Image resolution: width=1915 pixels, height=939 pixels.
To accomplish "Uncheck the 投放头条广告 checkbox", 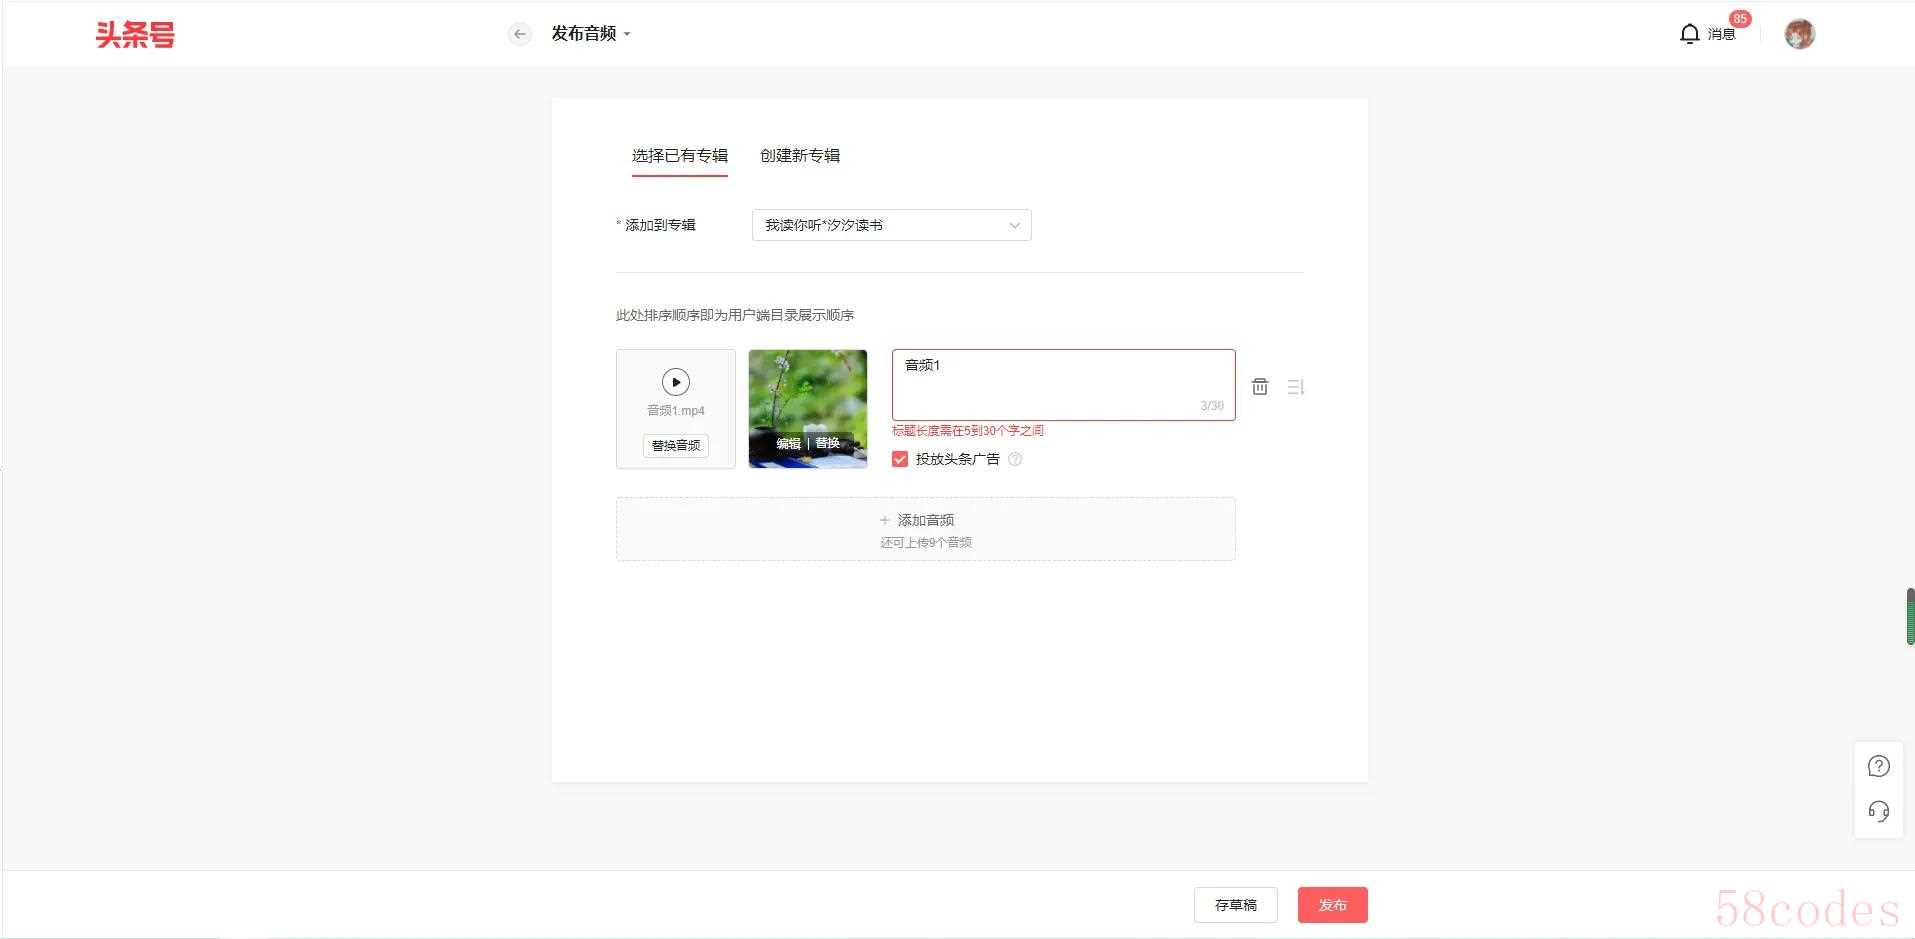I will tap(900, 459).
